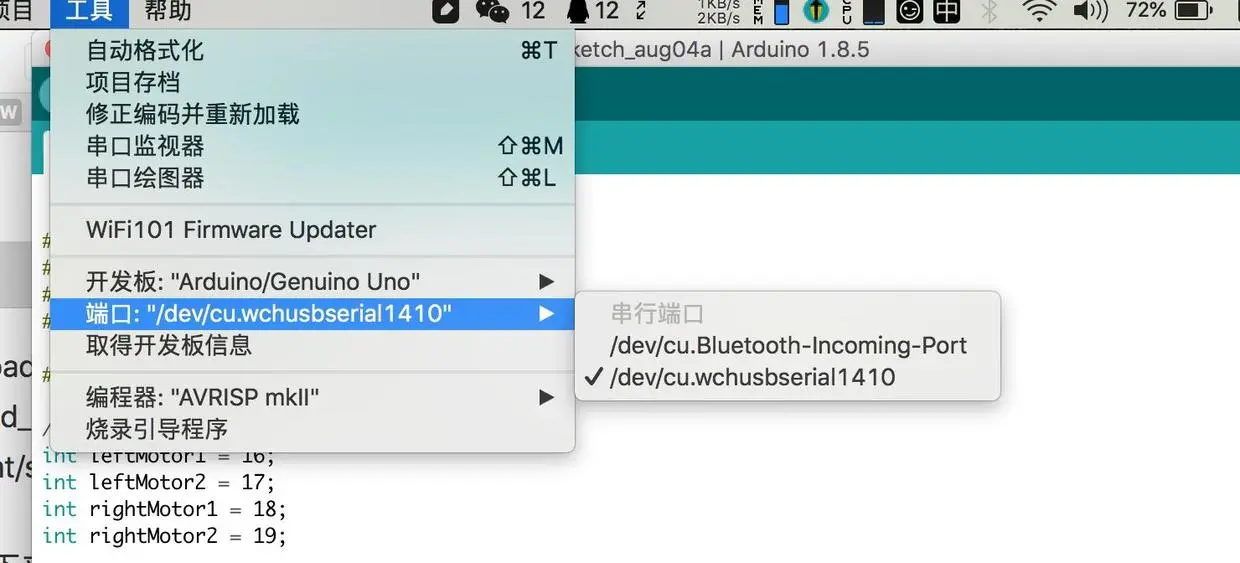Viewport: 1240px width, 563px height.
Task: Expand the 端口 wchusbserial1410 submenu
Action: (312, 314)
